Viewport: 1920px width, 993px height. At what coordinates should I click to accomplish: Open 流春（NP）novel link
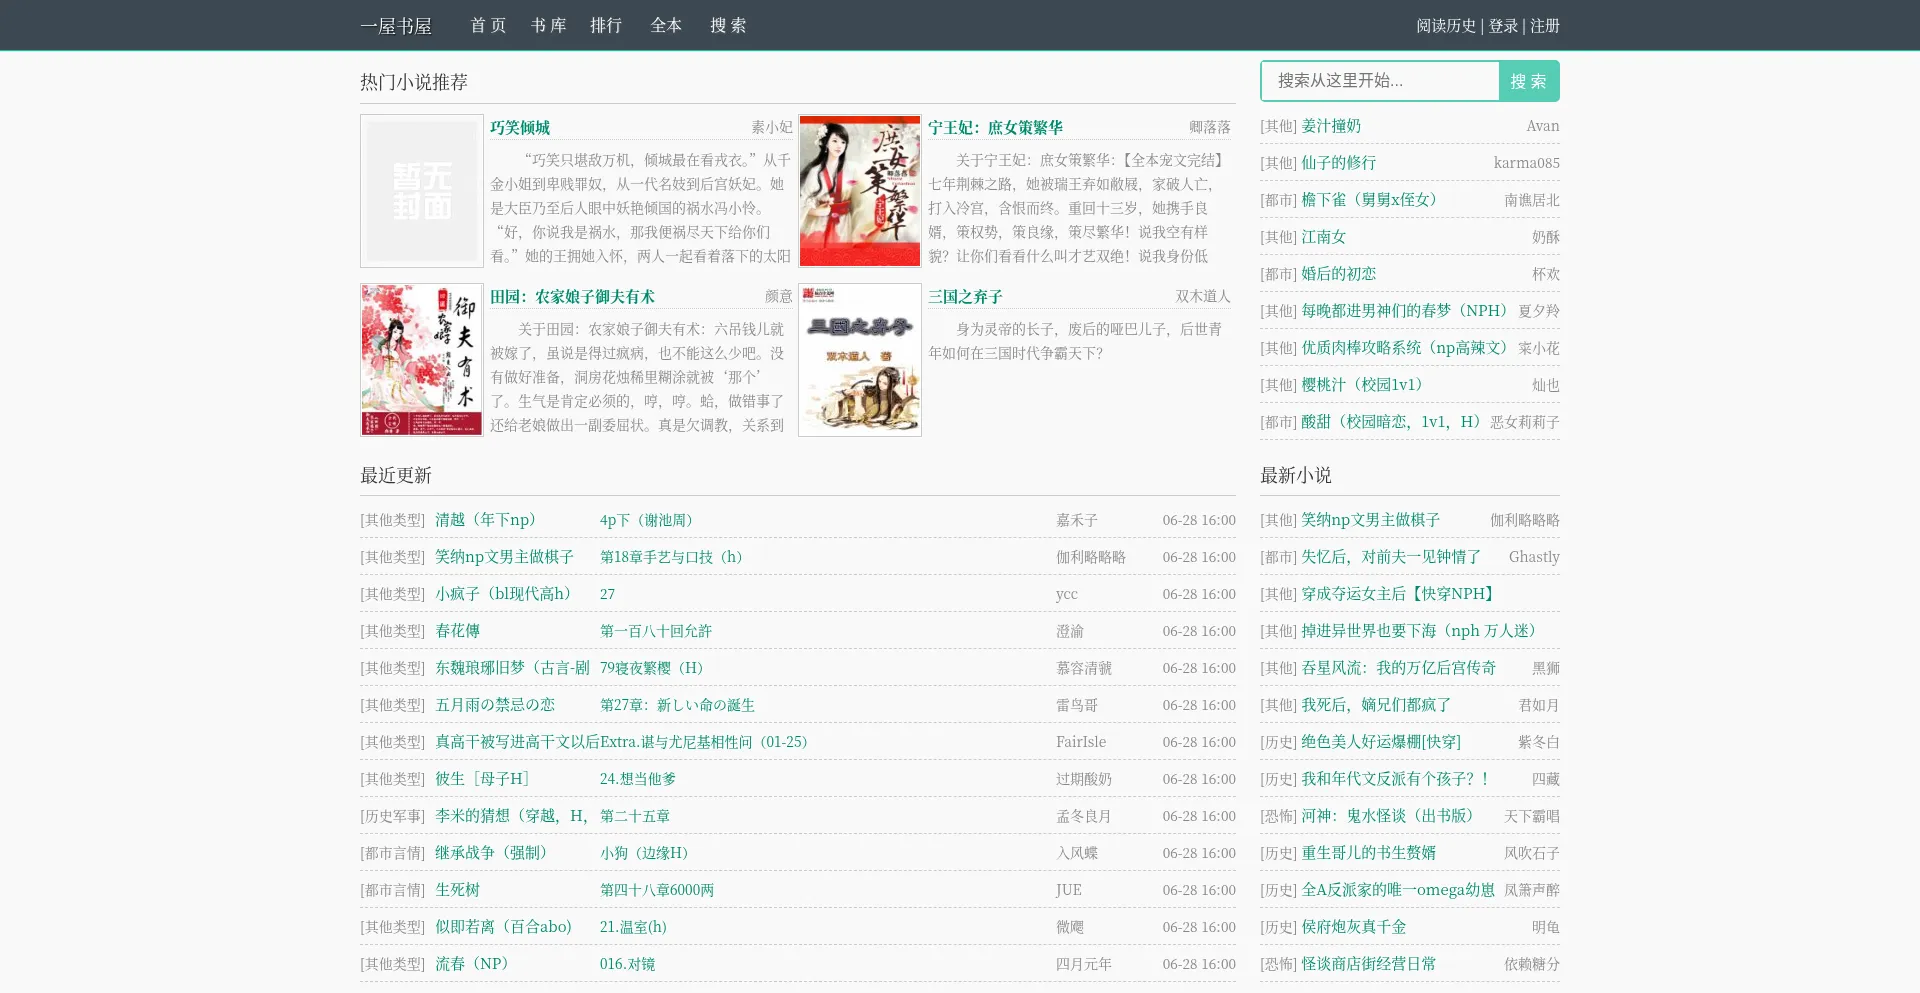472,964
